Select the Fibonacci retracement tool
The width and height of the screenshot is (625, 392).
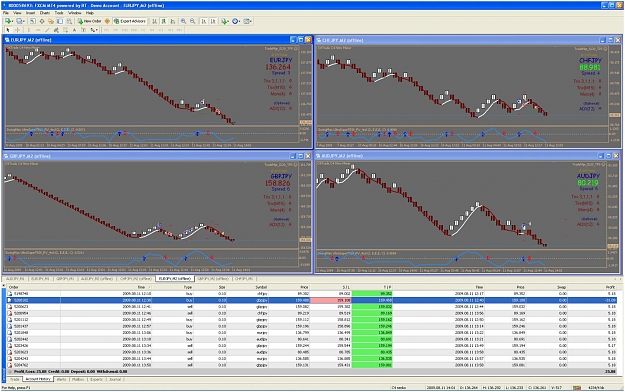(65, 30)
